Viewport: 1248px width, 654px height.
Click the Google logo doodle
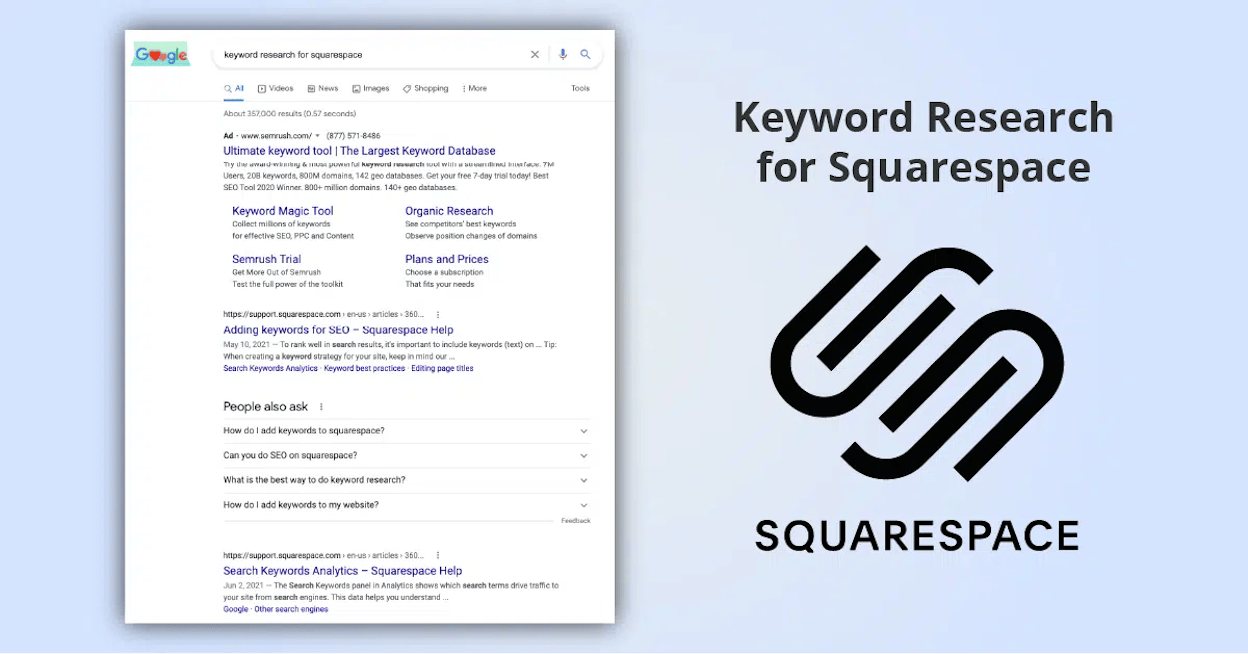[x=161, y=55]
